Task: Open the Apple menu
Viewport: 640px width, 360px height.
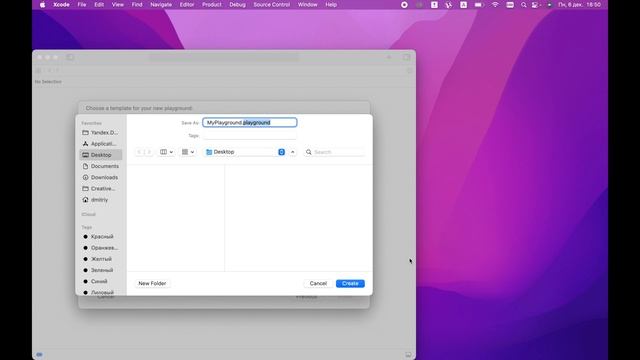Action: [42, 5]
